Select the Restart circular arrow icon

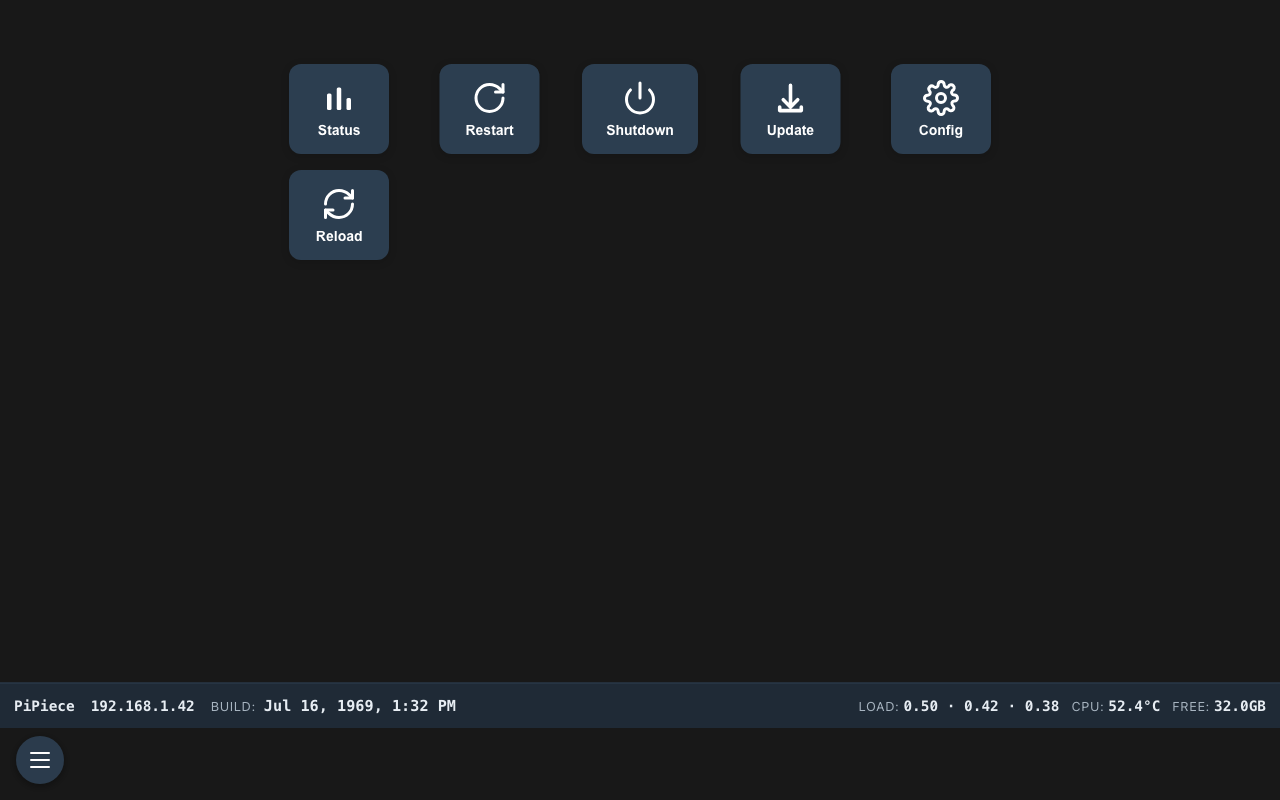click(x=489, y=98)
